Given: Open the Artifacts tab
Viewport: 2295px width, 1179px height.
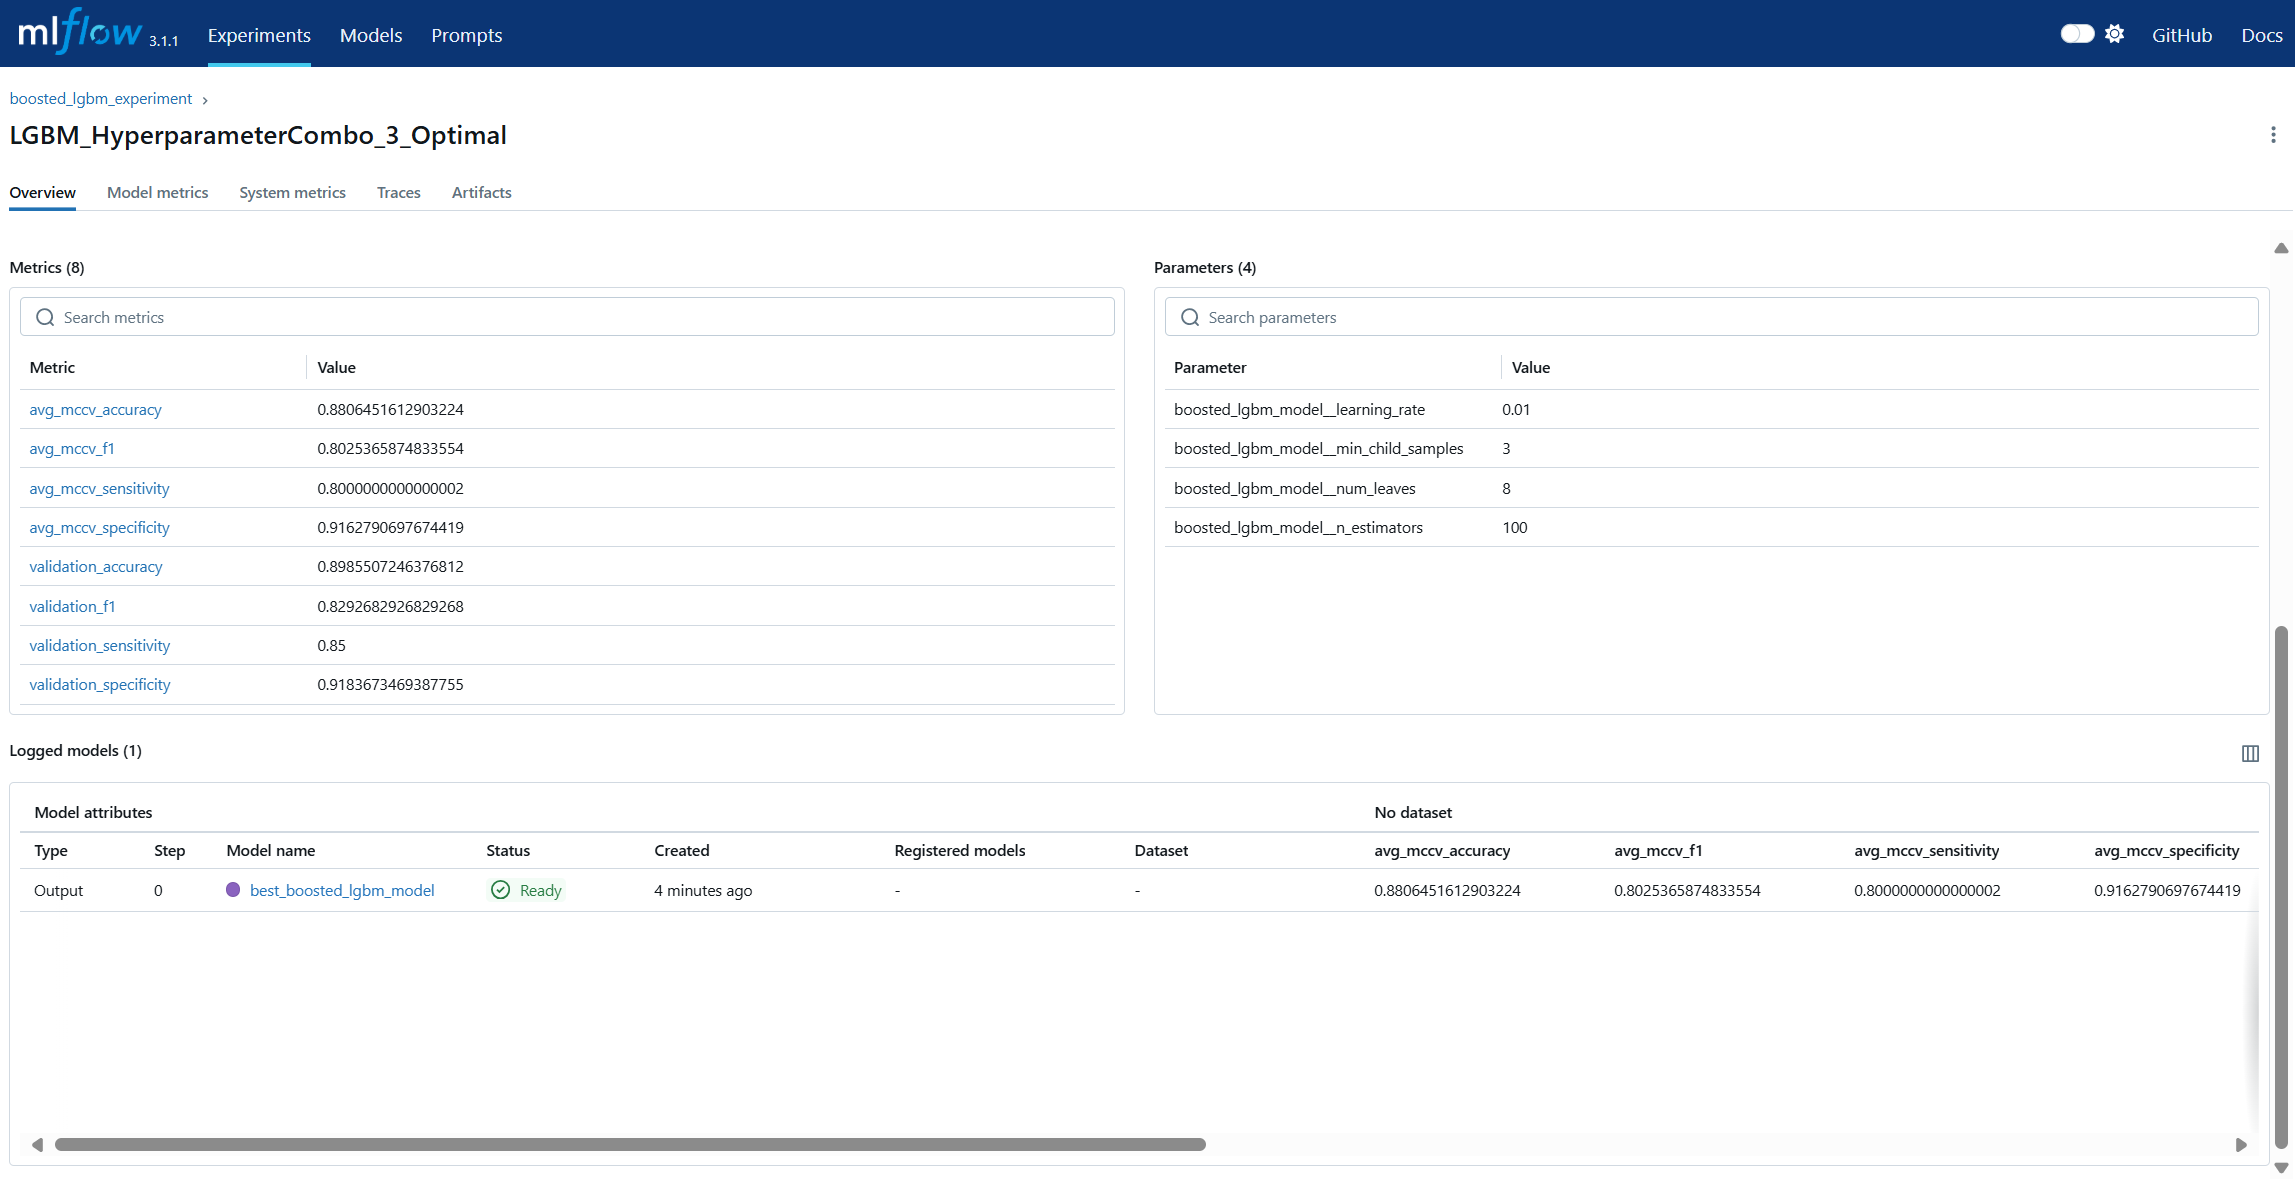Looking at the screenshot, I should pos(481,192).
